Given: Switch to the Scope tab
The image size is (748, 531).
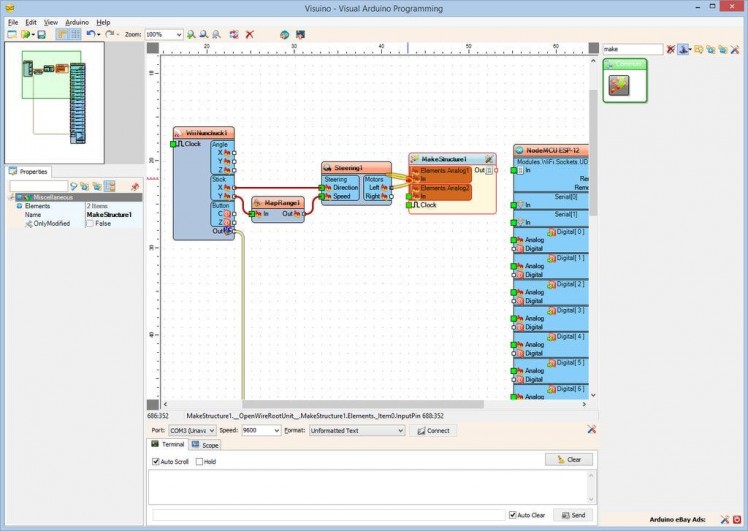Looking at the screenshot, I should pyautogui.click(x=206, y=444).
